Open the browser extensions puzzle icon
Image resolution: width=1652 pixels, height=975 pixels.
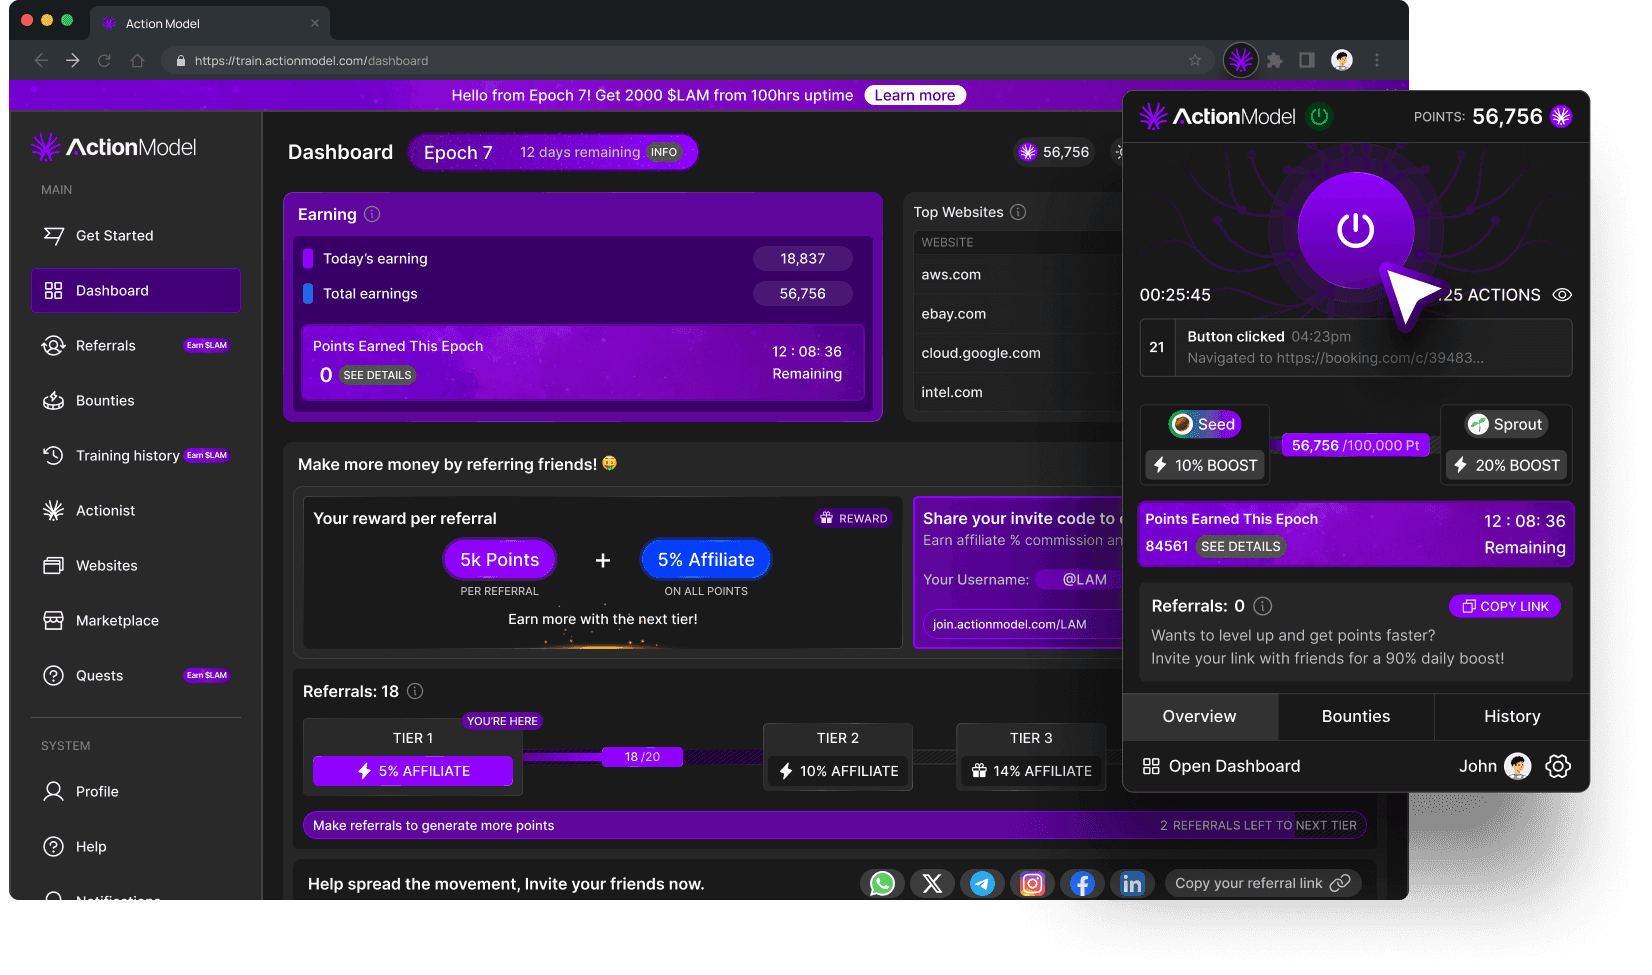coord(1274,61)
